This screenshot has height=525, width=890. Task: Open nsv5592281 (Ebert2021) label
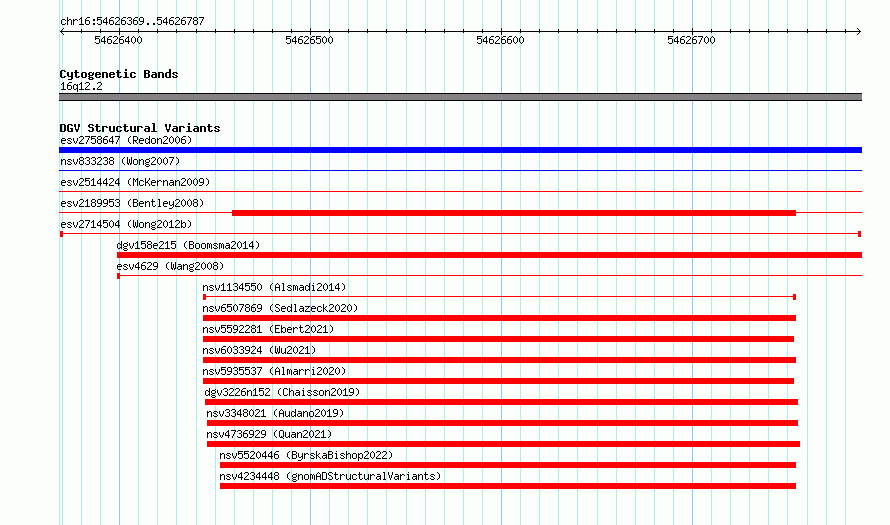(x=268, y=329)
